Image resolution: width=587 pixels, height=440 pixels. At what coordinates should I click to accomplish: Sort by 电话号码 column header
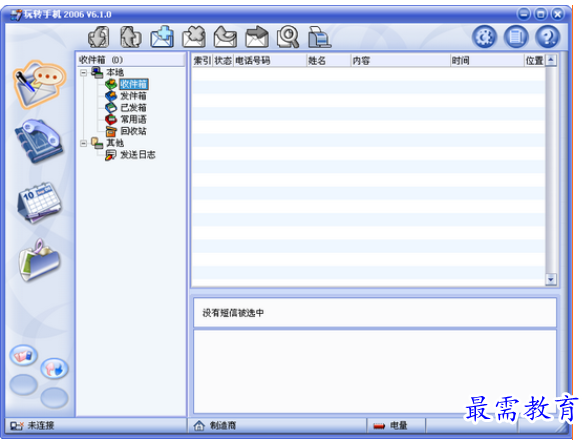tap(270, 60)
